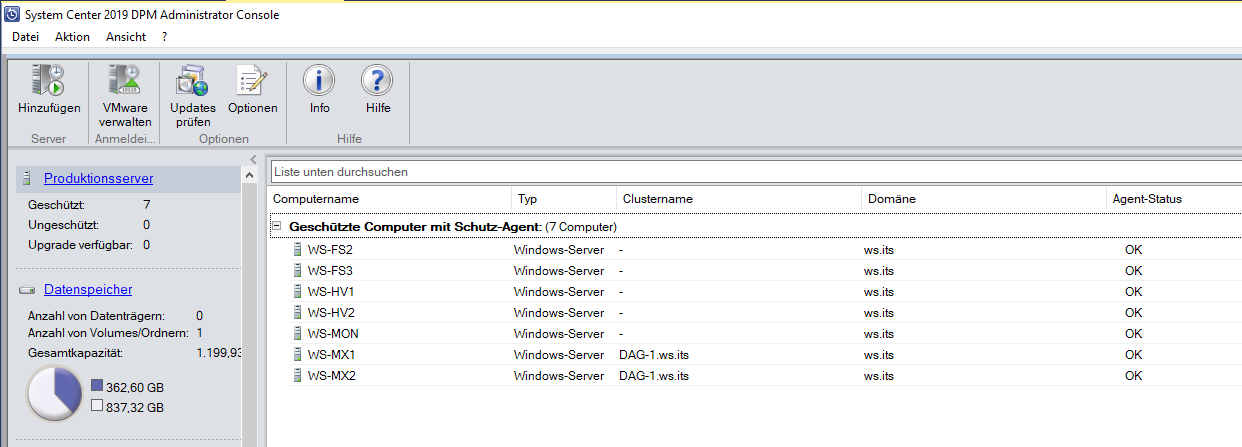Click the Info icon
This screenshot has height=447, width=1242.
point(319,82)
